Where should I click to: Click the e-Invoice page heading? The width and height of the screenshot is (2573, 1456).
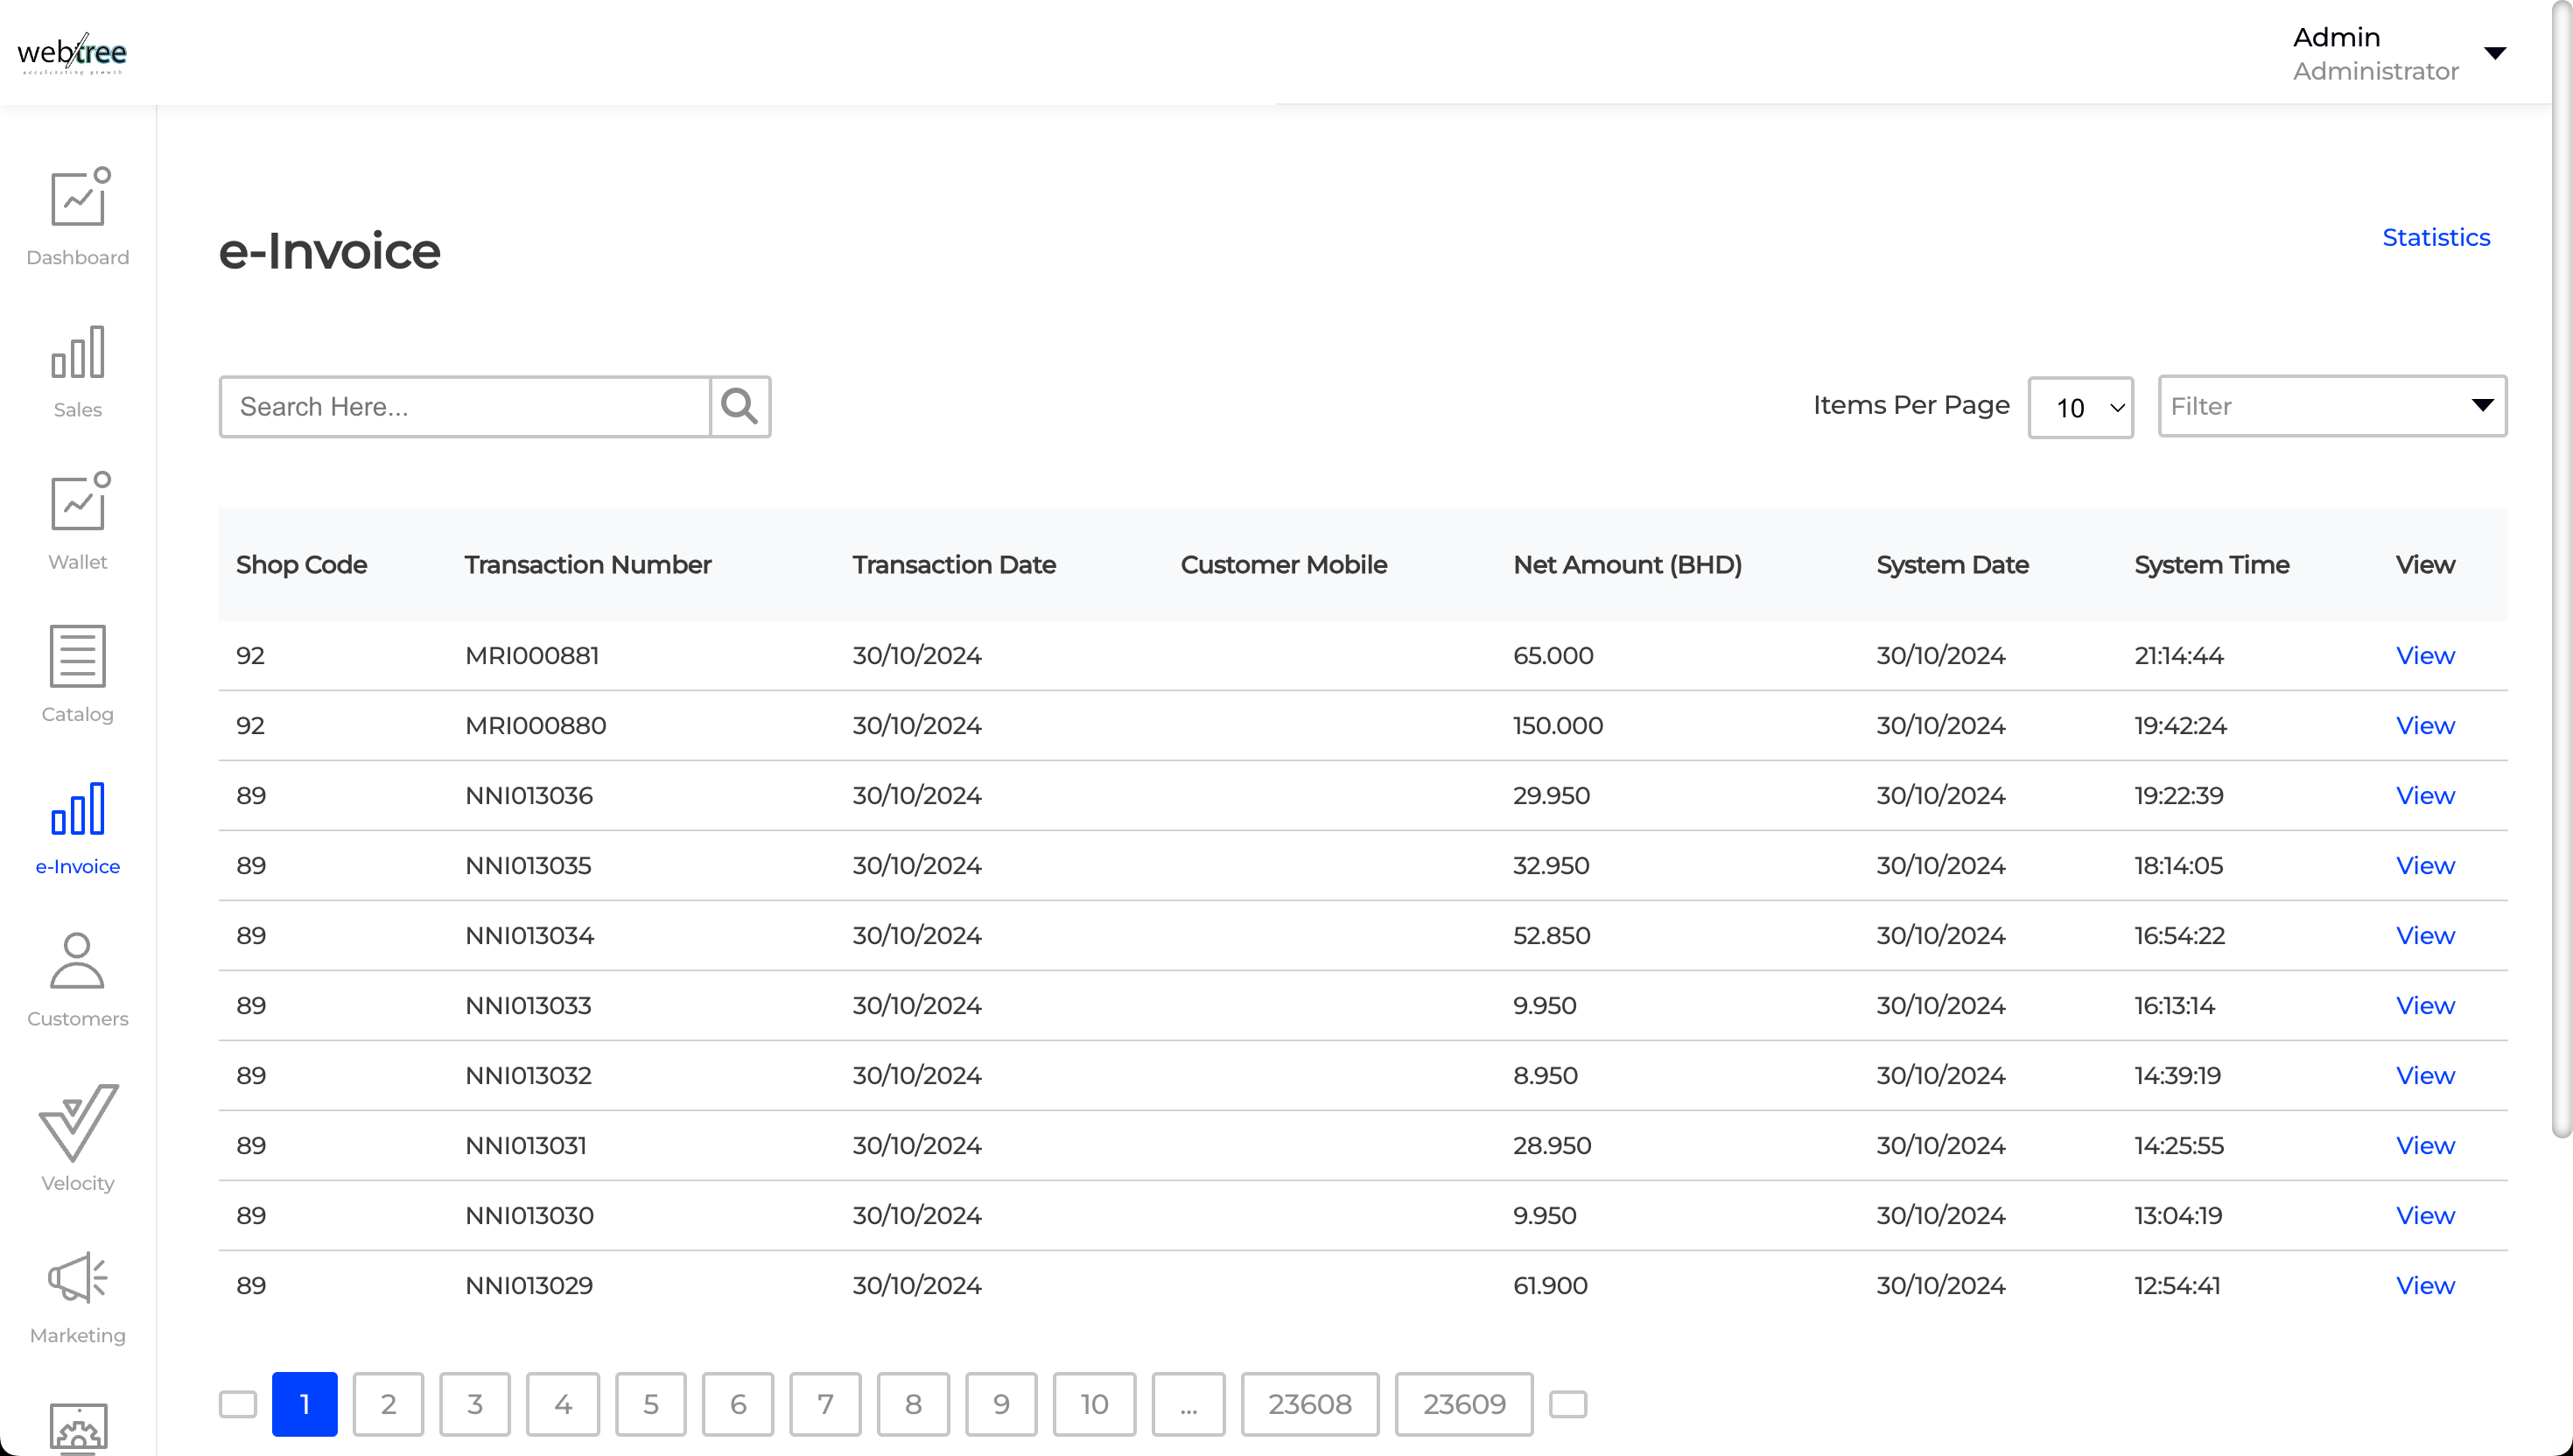pyautogui.click(x=330, y=251)
